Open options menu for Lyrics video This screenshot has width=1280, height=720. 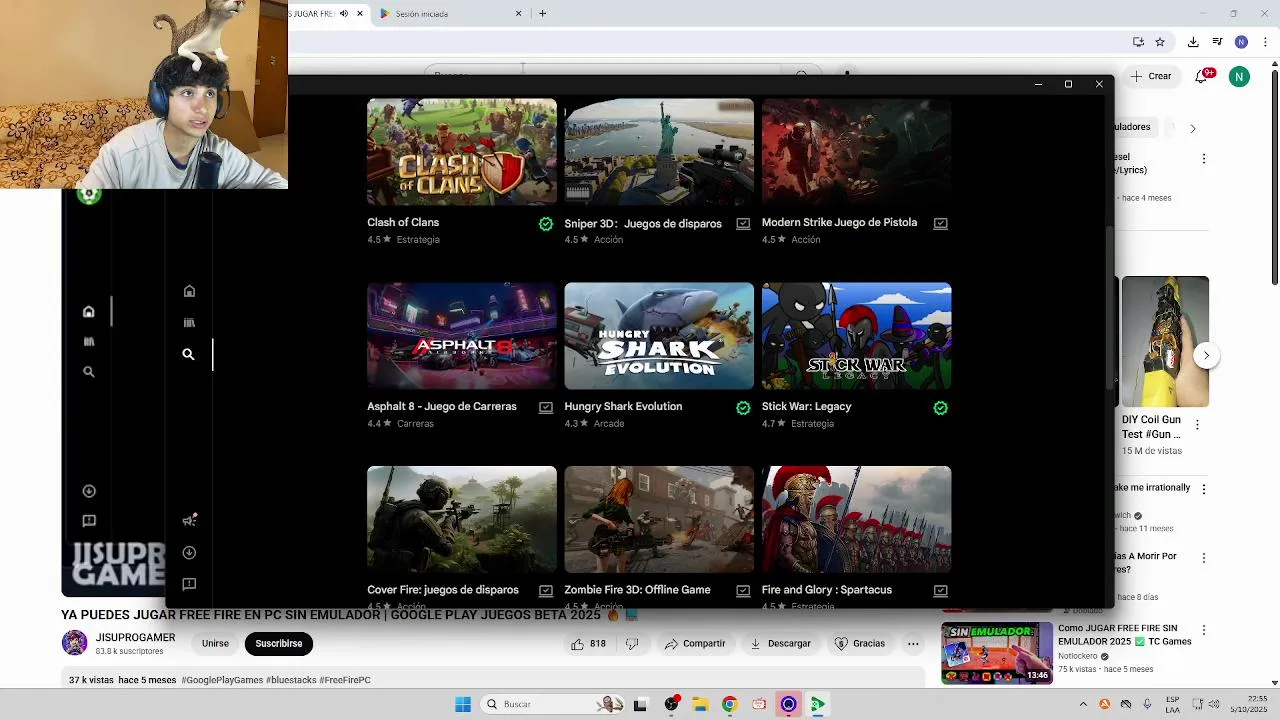pyautogui.click(x=1204, y=159)
